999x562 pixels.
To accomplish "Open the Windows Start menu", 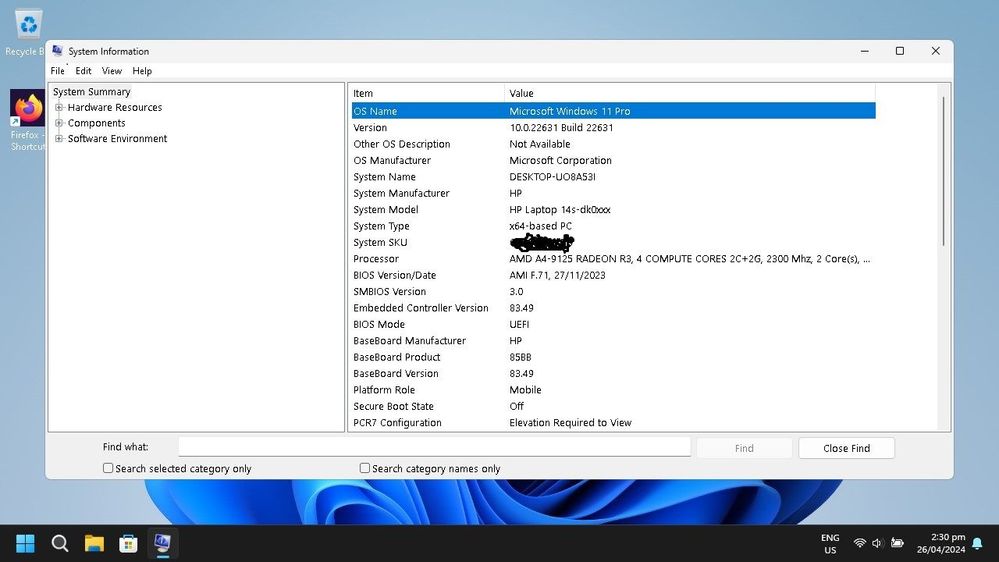I will pos(25,544).
